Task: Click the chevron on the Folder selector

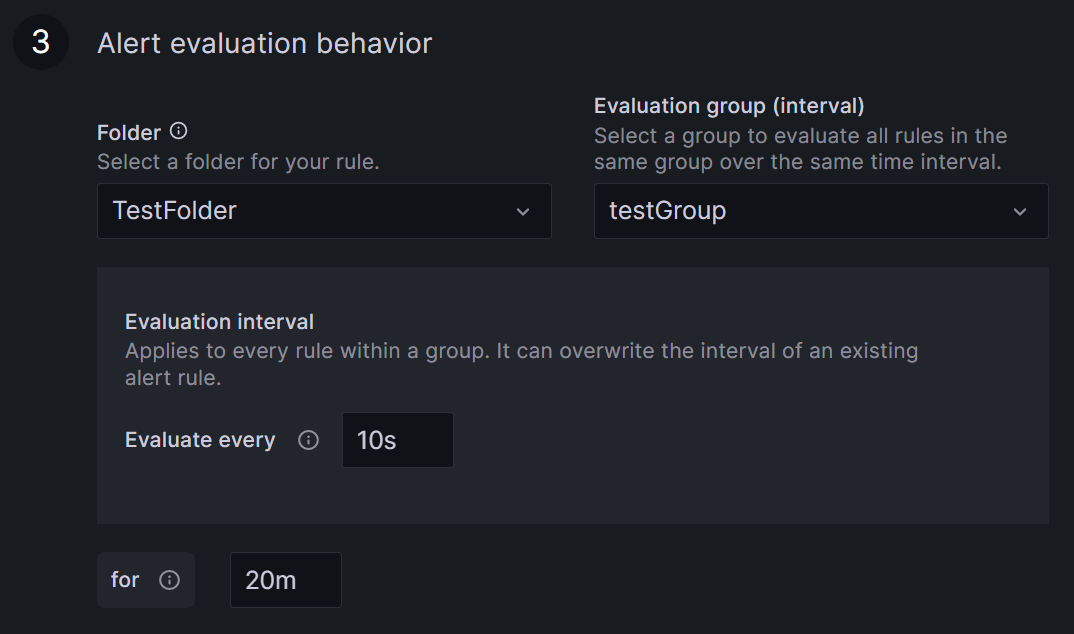Action: [x=524, y=211]
